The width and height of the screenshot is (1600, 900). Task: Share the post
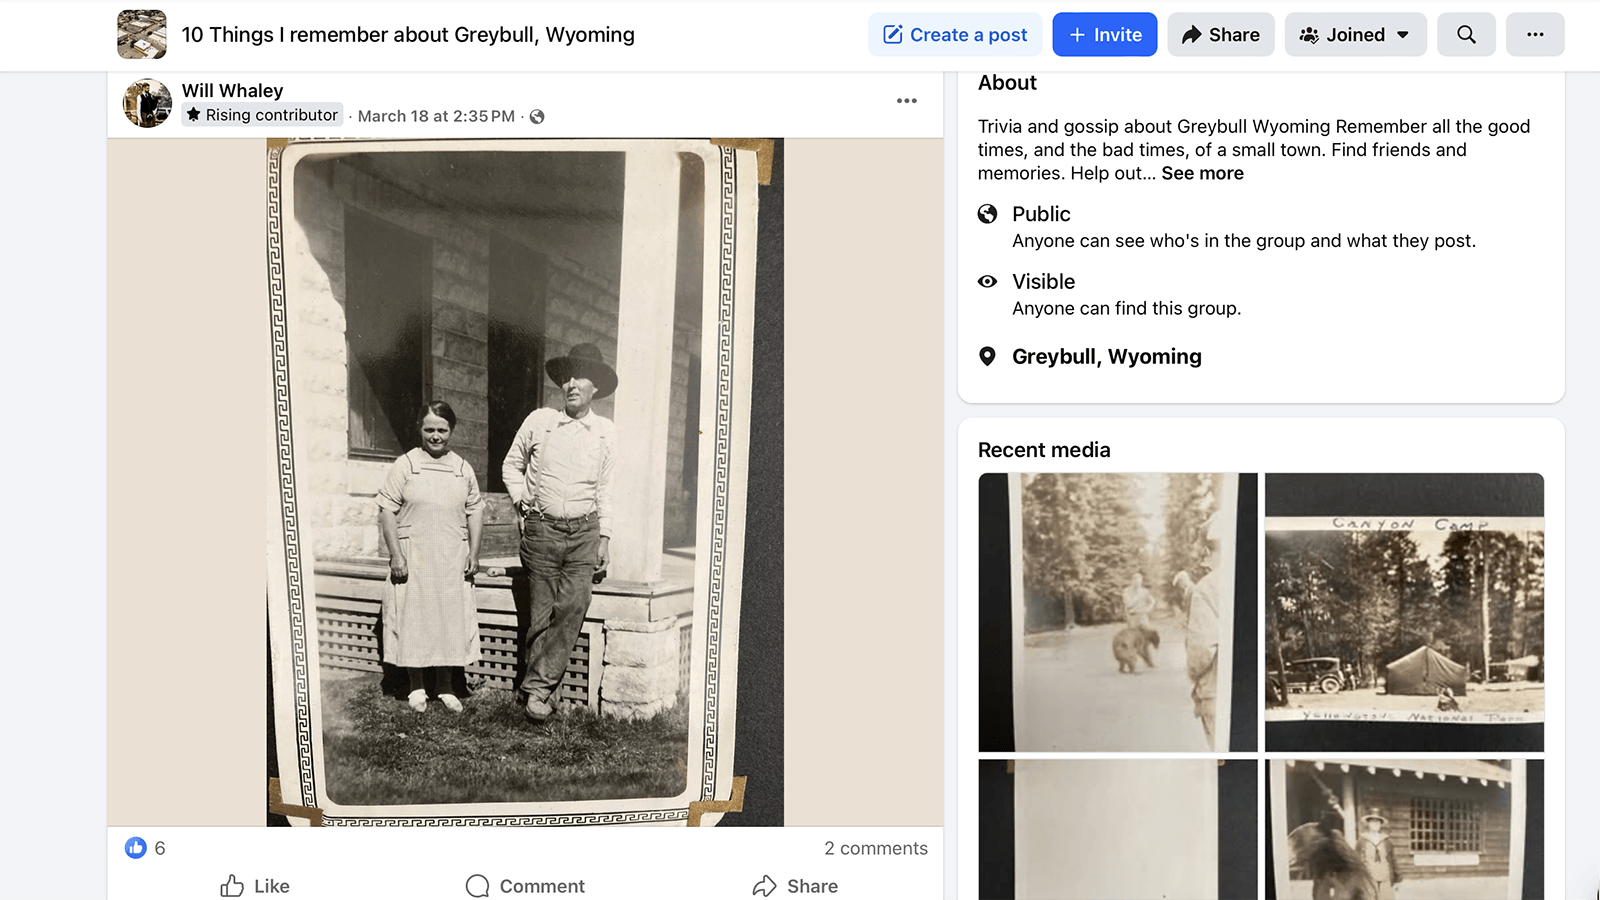pyautogui.click(x=795, y=886)
